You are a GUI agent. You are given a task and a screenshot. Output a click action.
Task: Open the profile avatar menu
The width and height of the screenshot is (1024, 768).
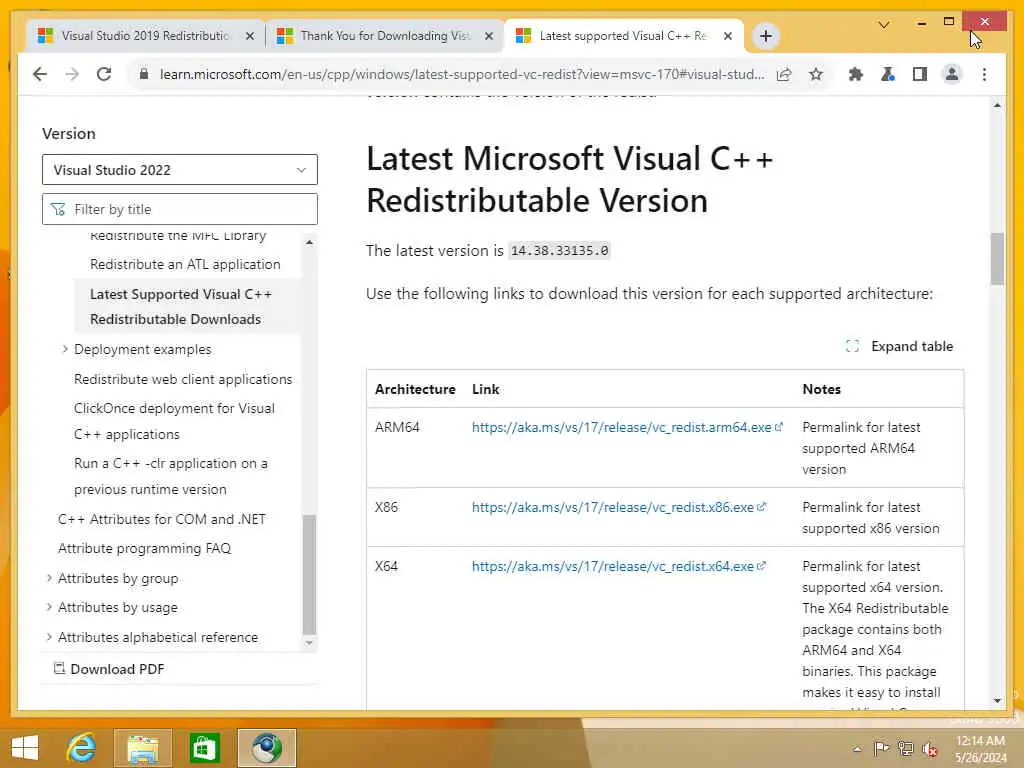pos(952,74)
